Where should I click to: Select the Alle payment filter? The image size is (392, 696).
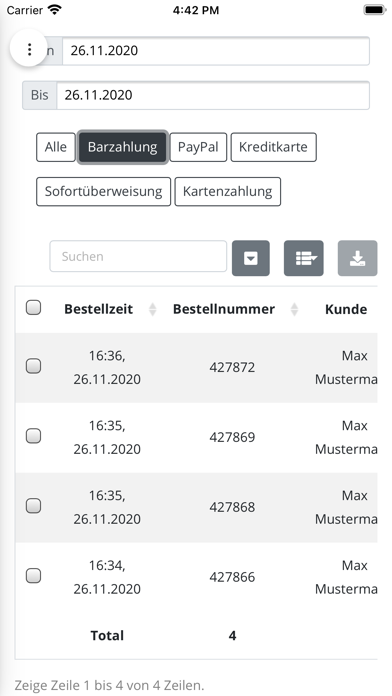(56, 147)
